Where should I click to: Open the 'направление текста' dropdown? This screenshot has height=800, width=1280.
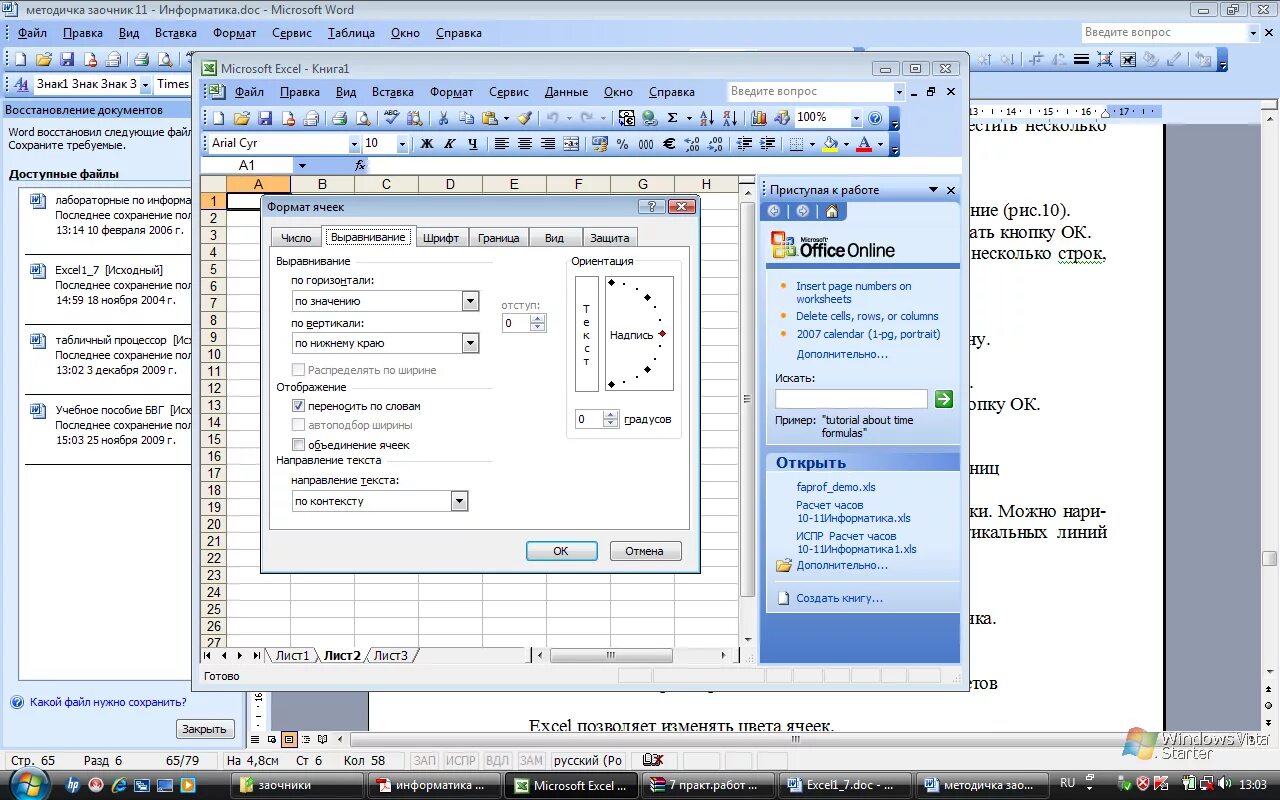[459, 501]
